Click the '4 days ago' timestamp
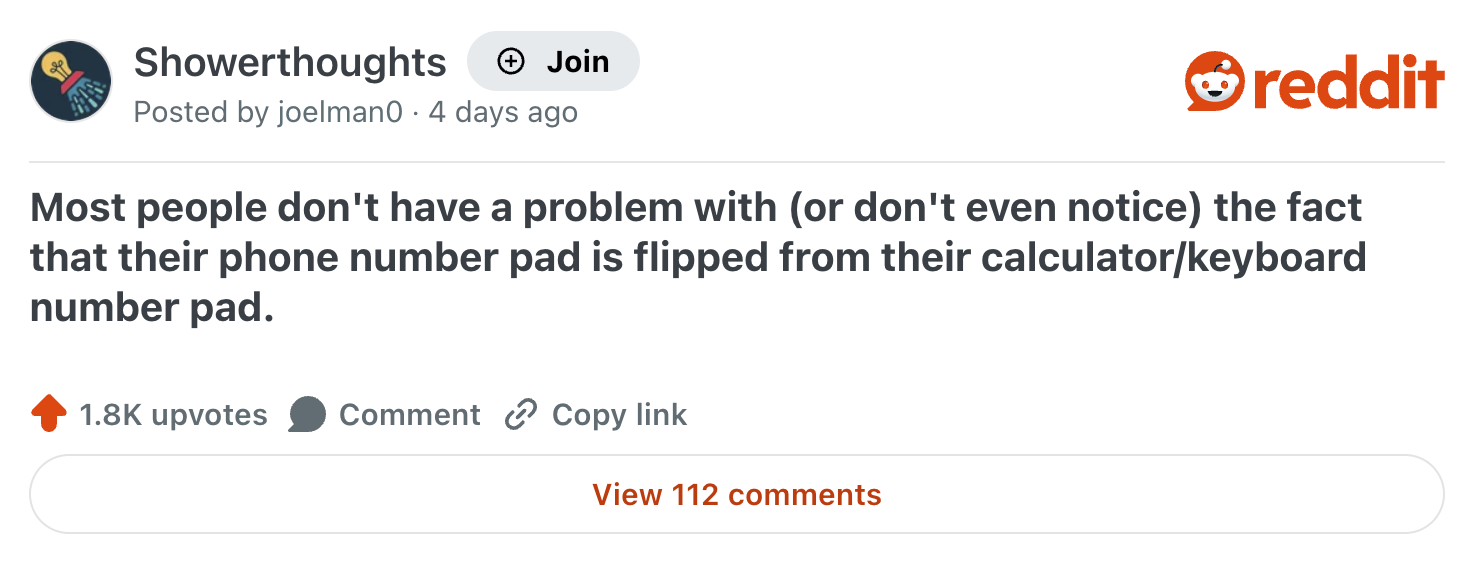 (503, 111)
